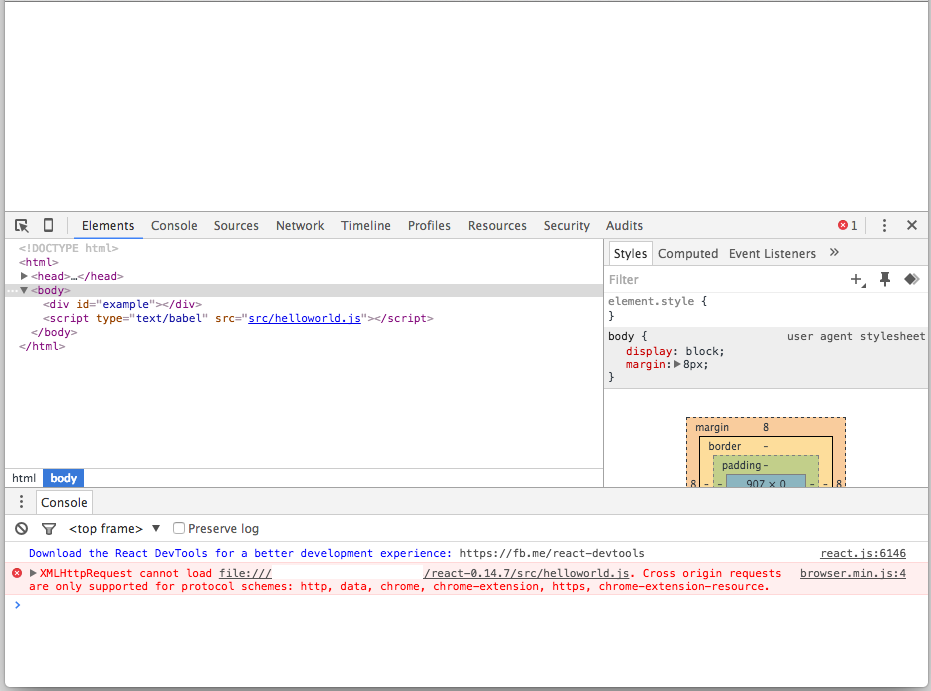Open DevTools three-dot customize menu
This screenshot has width=931, height=691.
(x=884, y=226)
